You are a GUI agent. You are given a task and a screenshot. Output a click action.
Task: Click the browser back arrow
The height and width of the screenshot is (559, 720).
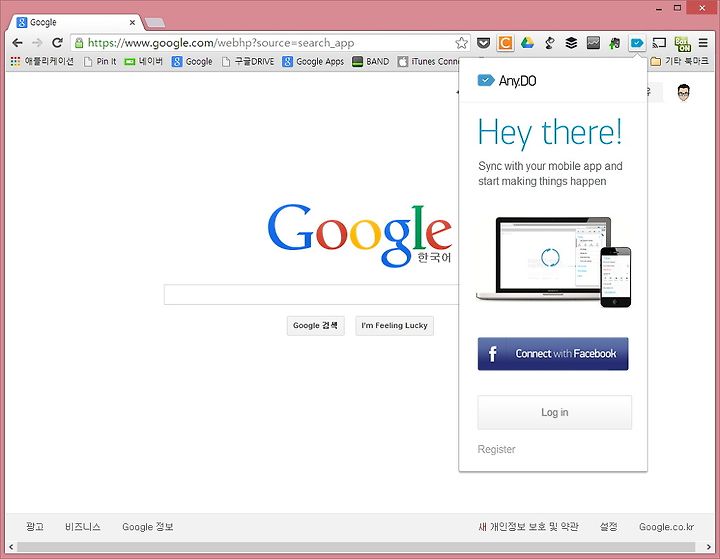click(x=17, y=43)
